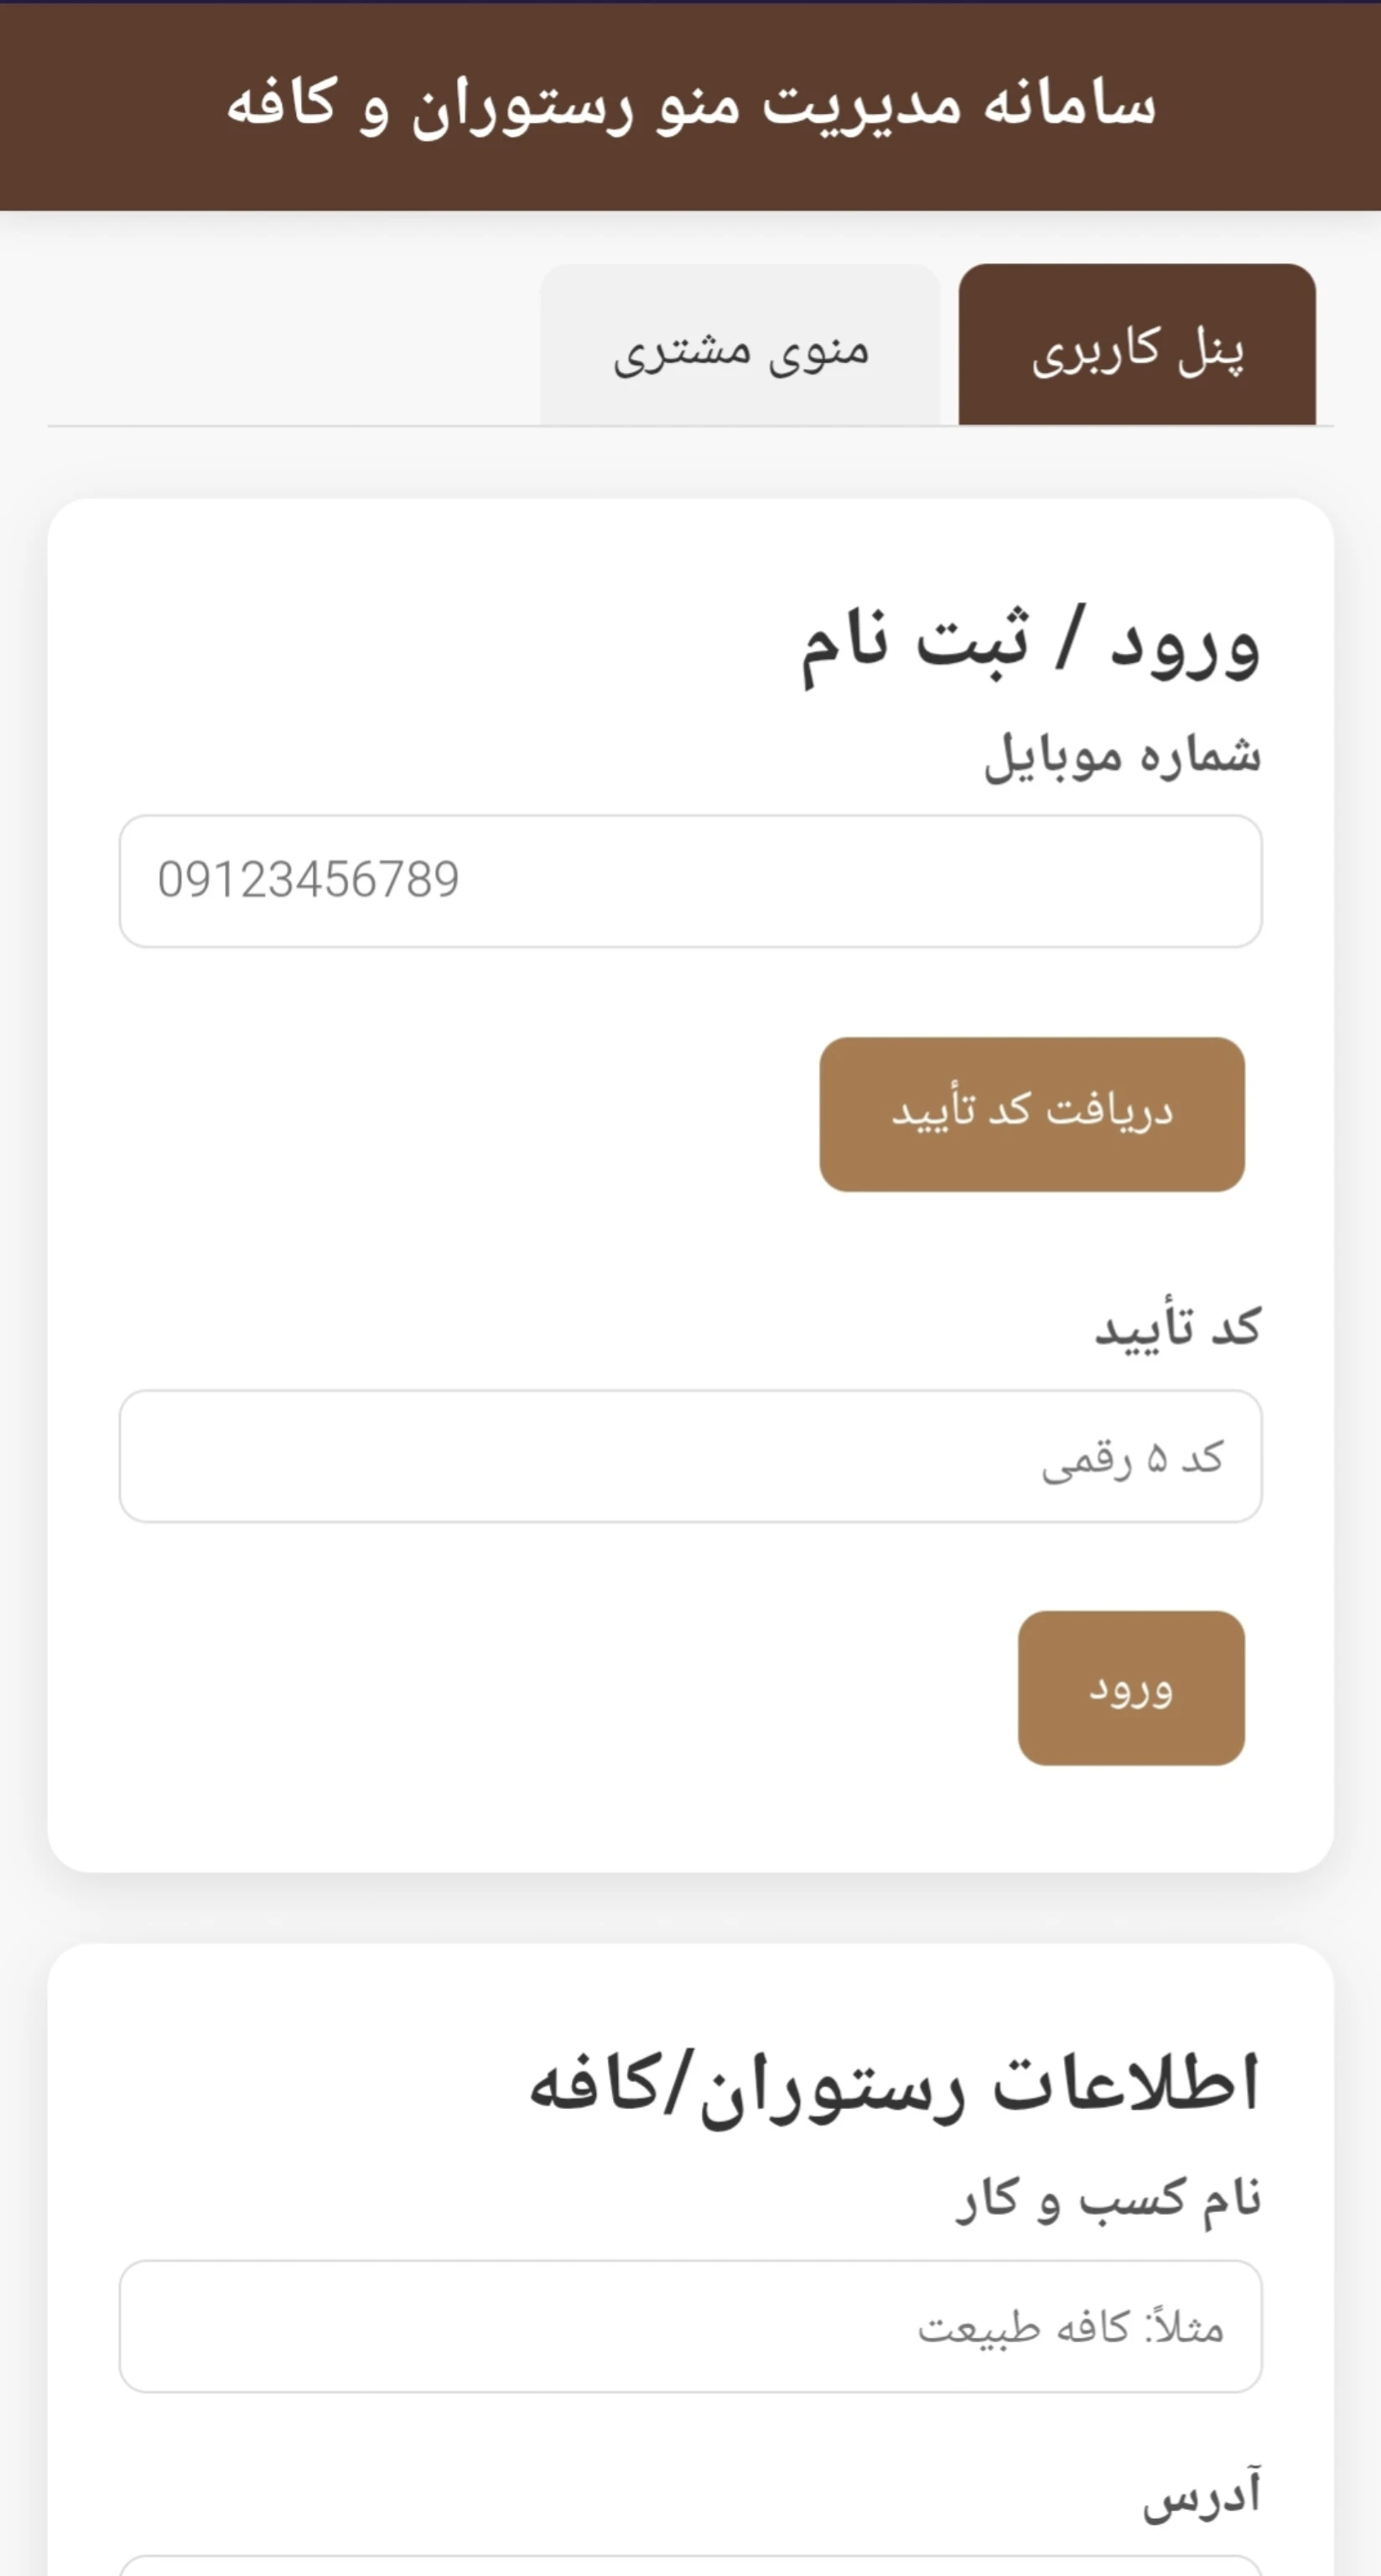This screenshot has width=1381, height=2576.
Task: Focus the mobile number field showing 09123456789
Action: pyautogui.click(x=690, y=881)
